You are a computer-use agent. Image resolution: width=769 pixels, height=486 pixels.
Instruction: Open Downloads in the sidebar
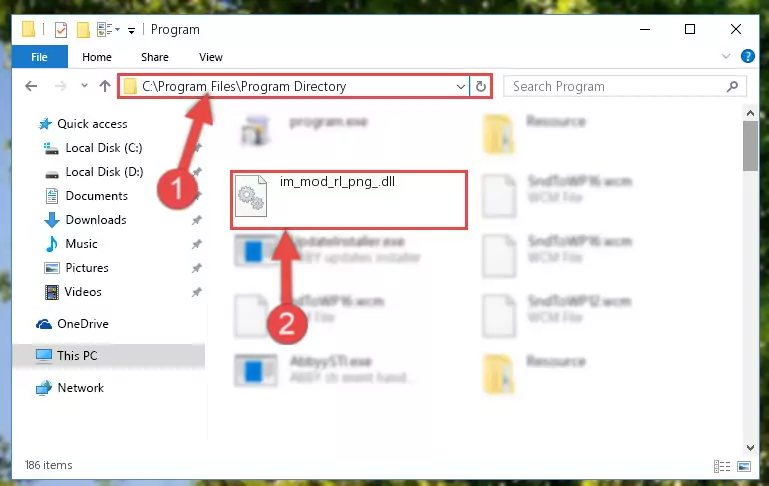[96, 220]
